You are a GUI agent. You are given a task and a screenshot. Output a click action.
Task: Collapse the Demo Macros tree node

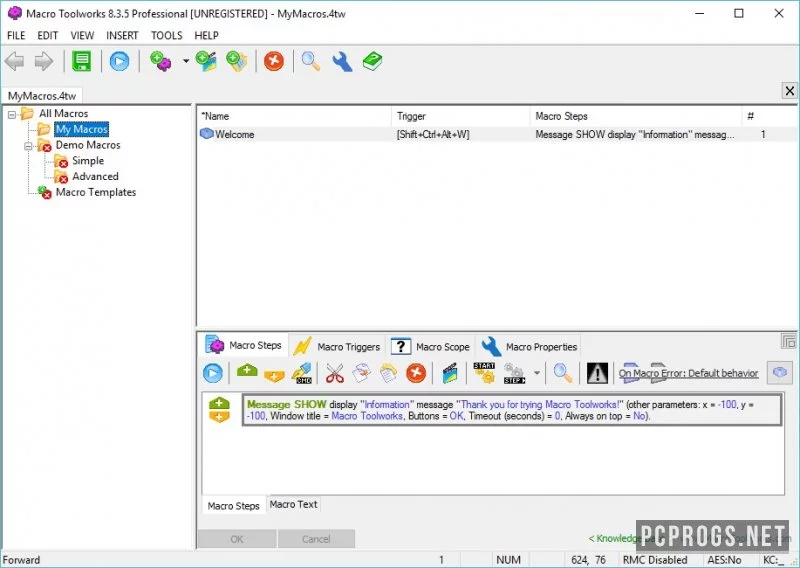29,146
